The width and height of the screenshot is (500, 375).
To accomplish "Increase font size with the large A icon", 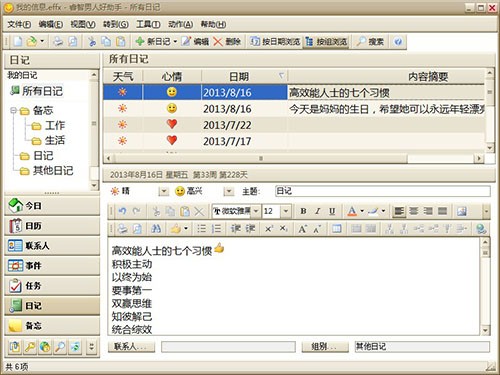I will 302,229.
